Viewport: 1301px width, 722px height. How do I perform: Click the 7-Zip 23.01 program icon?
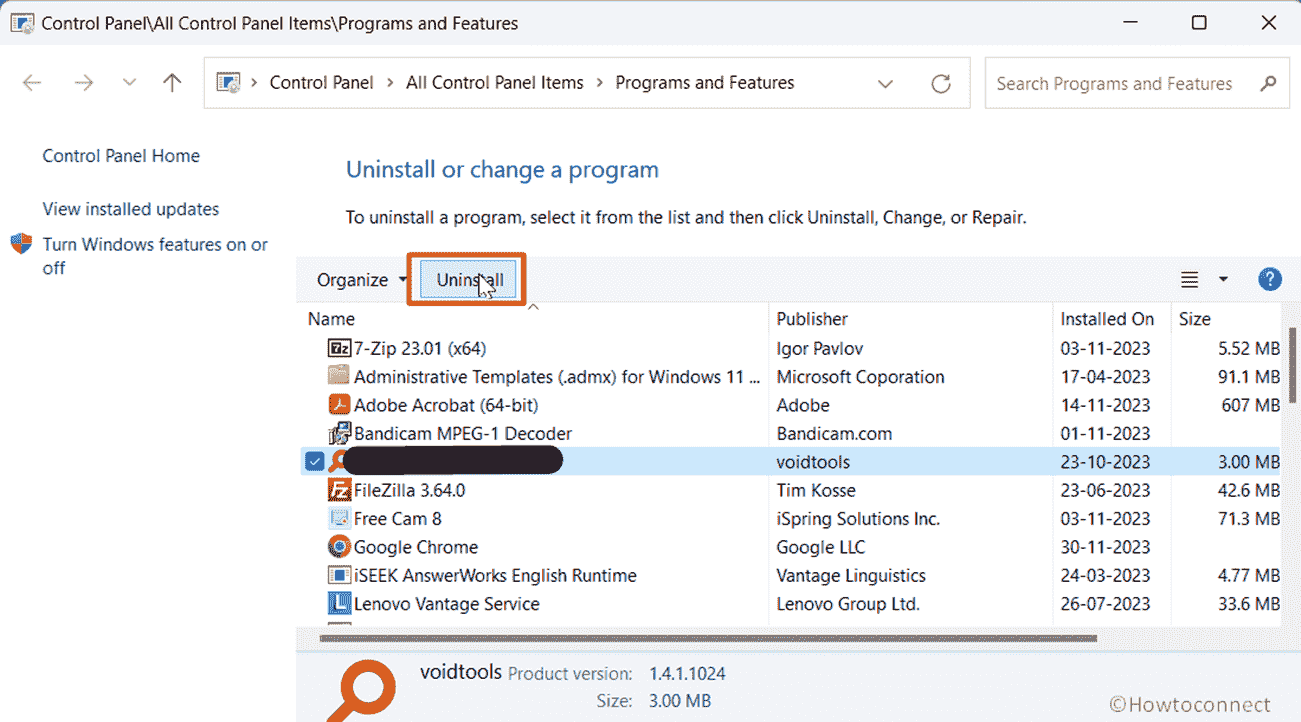[339, 349]
